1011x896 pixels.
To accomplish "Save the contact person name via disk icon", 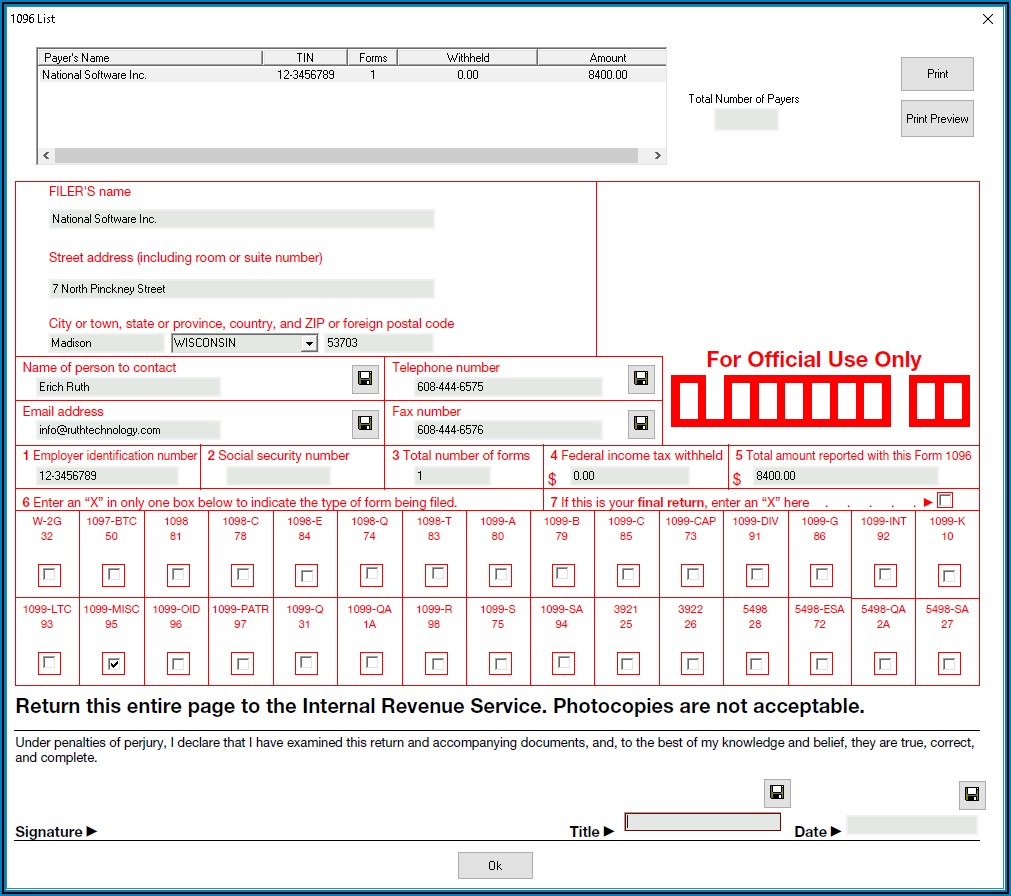I will (x=365, y=379).
